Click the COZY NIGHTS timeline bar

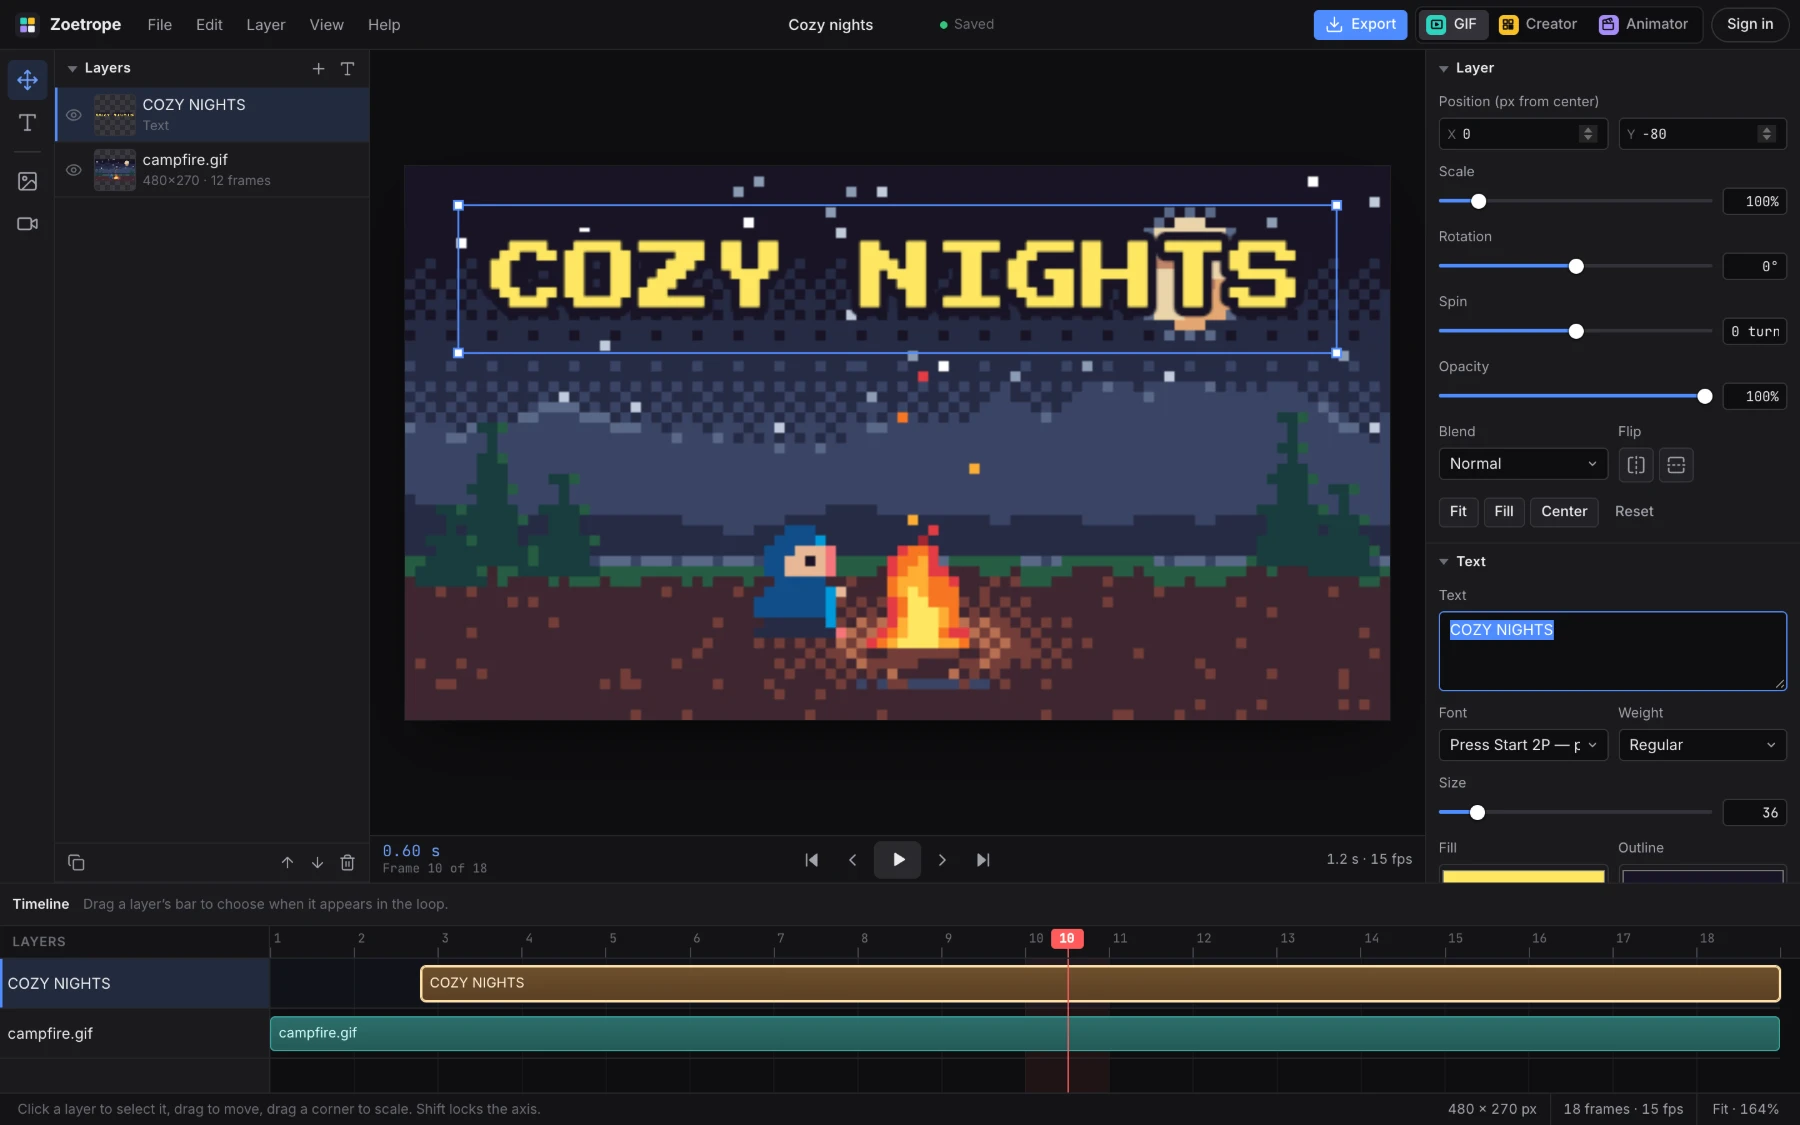tap(1100, 984)
